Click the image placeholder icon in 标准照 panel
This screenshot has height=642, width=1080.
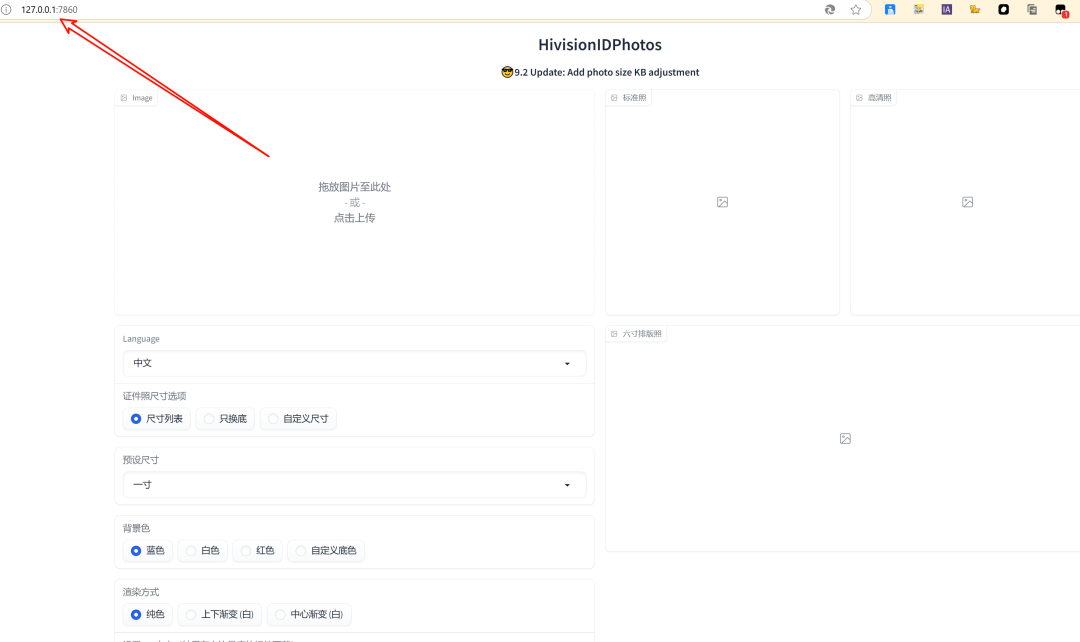click(x=723, y=202)
